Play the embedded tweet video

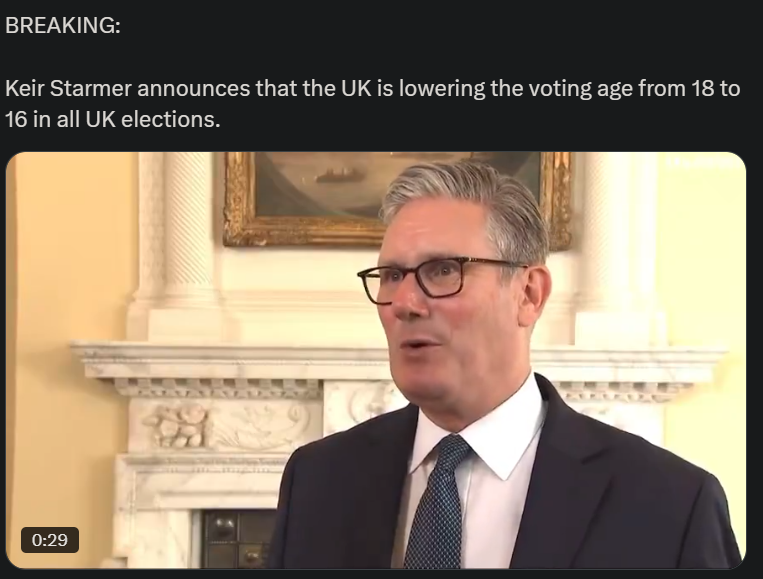(x=376, y=360)
